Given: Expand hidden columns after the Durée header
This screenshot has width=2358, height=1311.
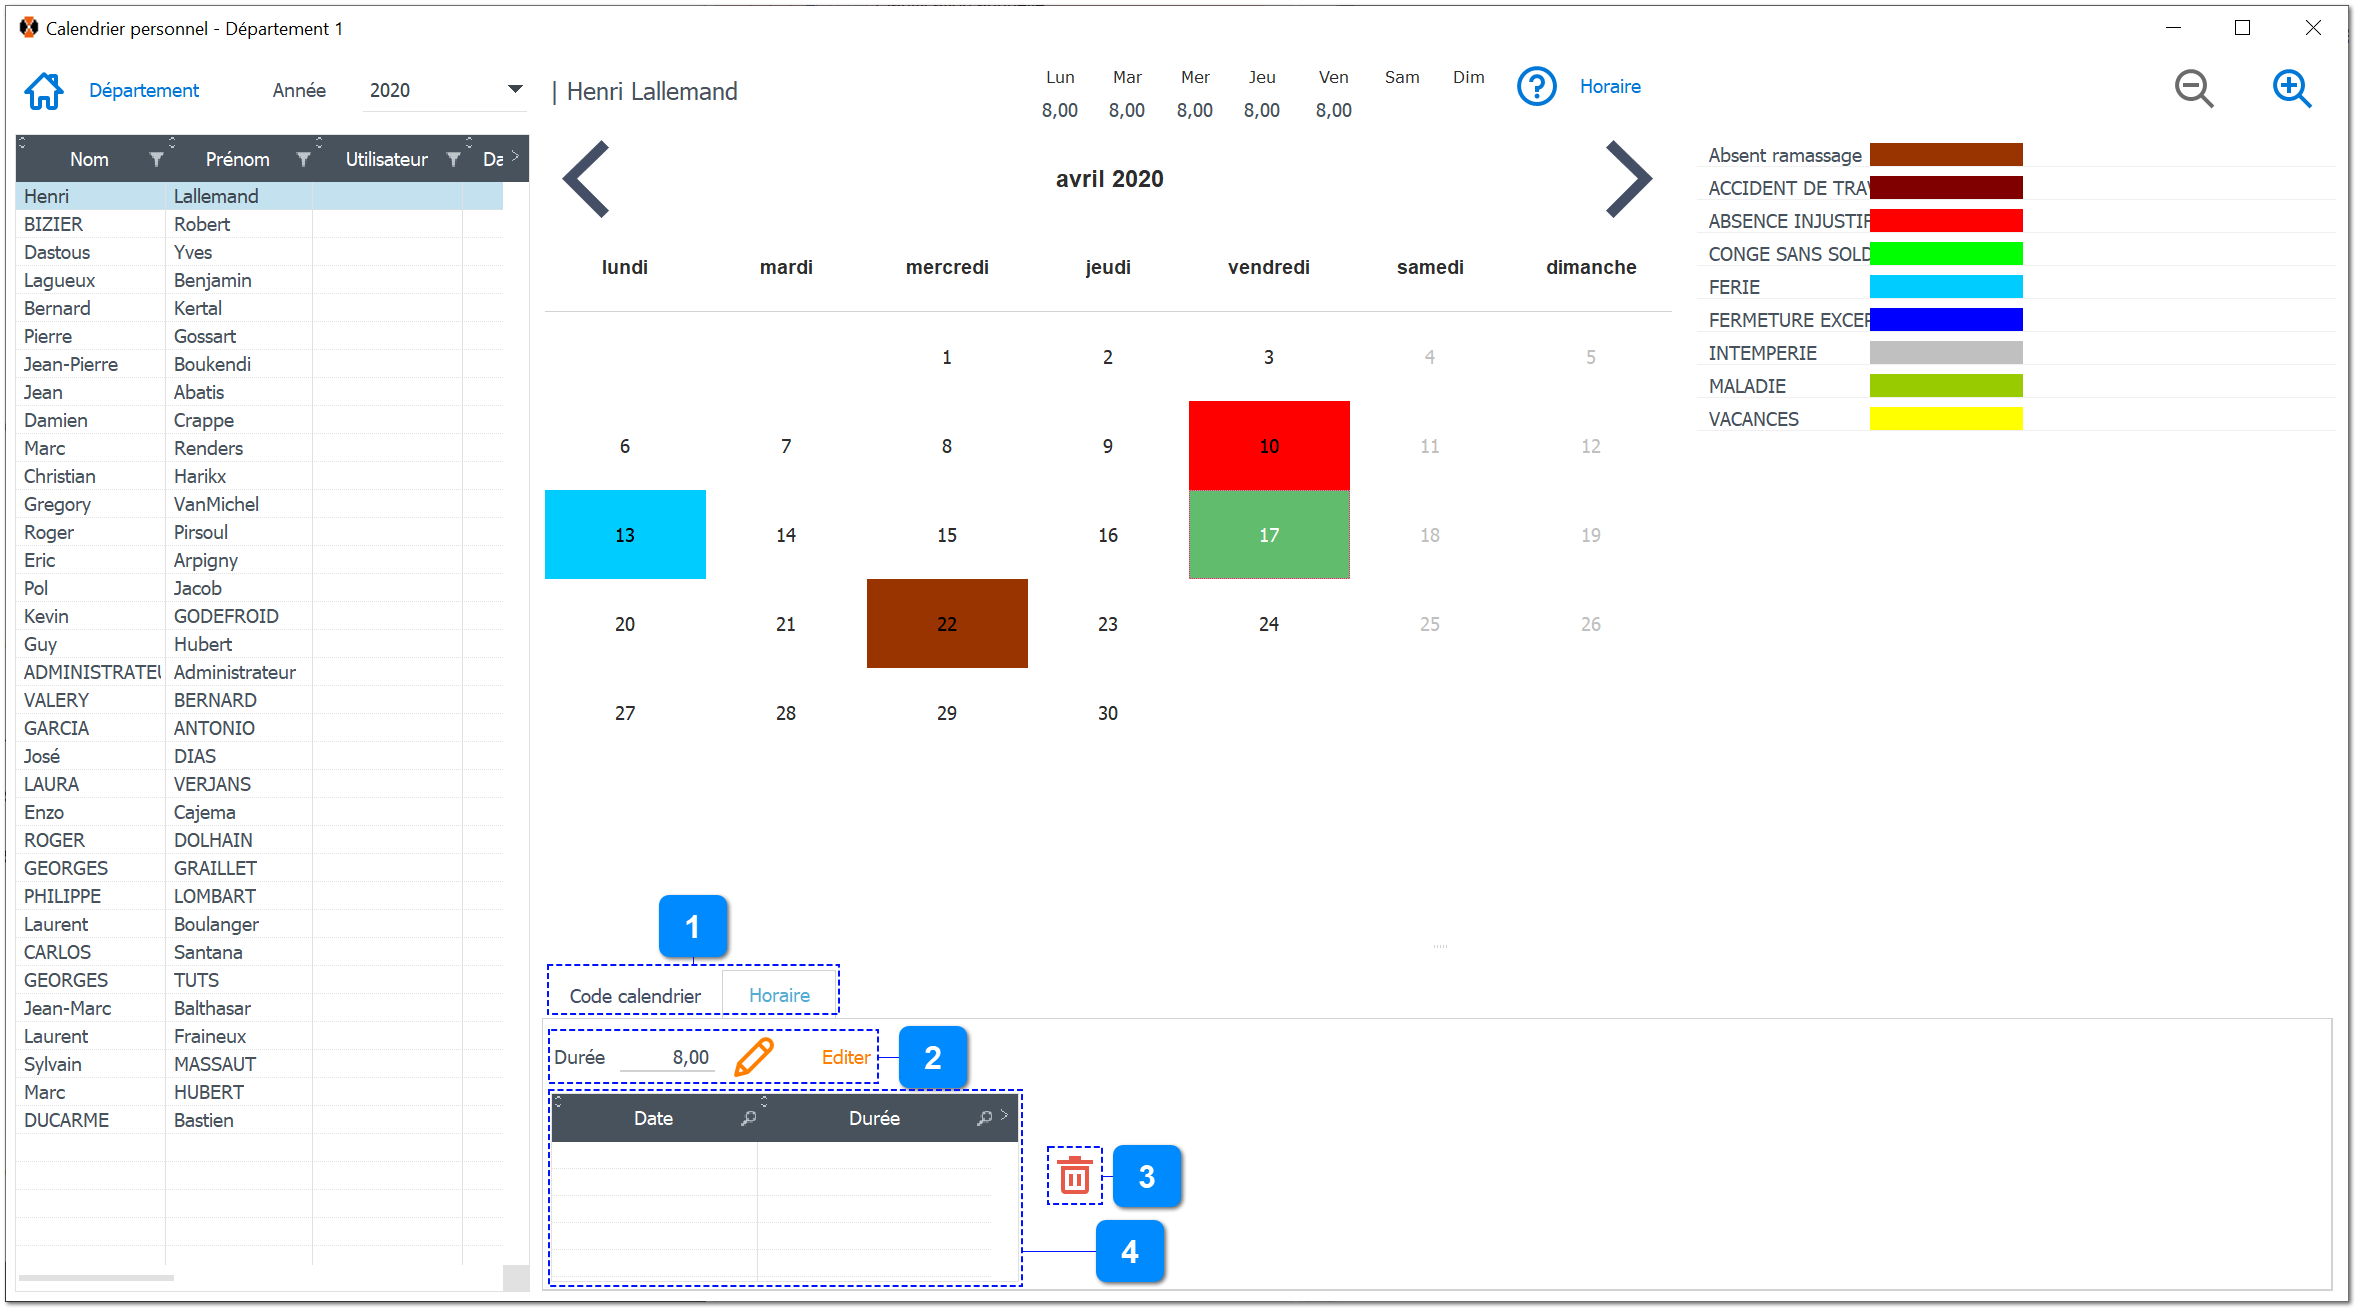Looking at the screenshot, I should pyautogui.click(x=1005, y=1117).
